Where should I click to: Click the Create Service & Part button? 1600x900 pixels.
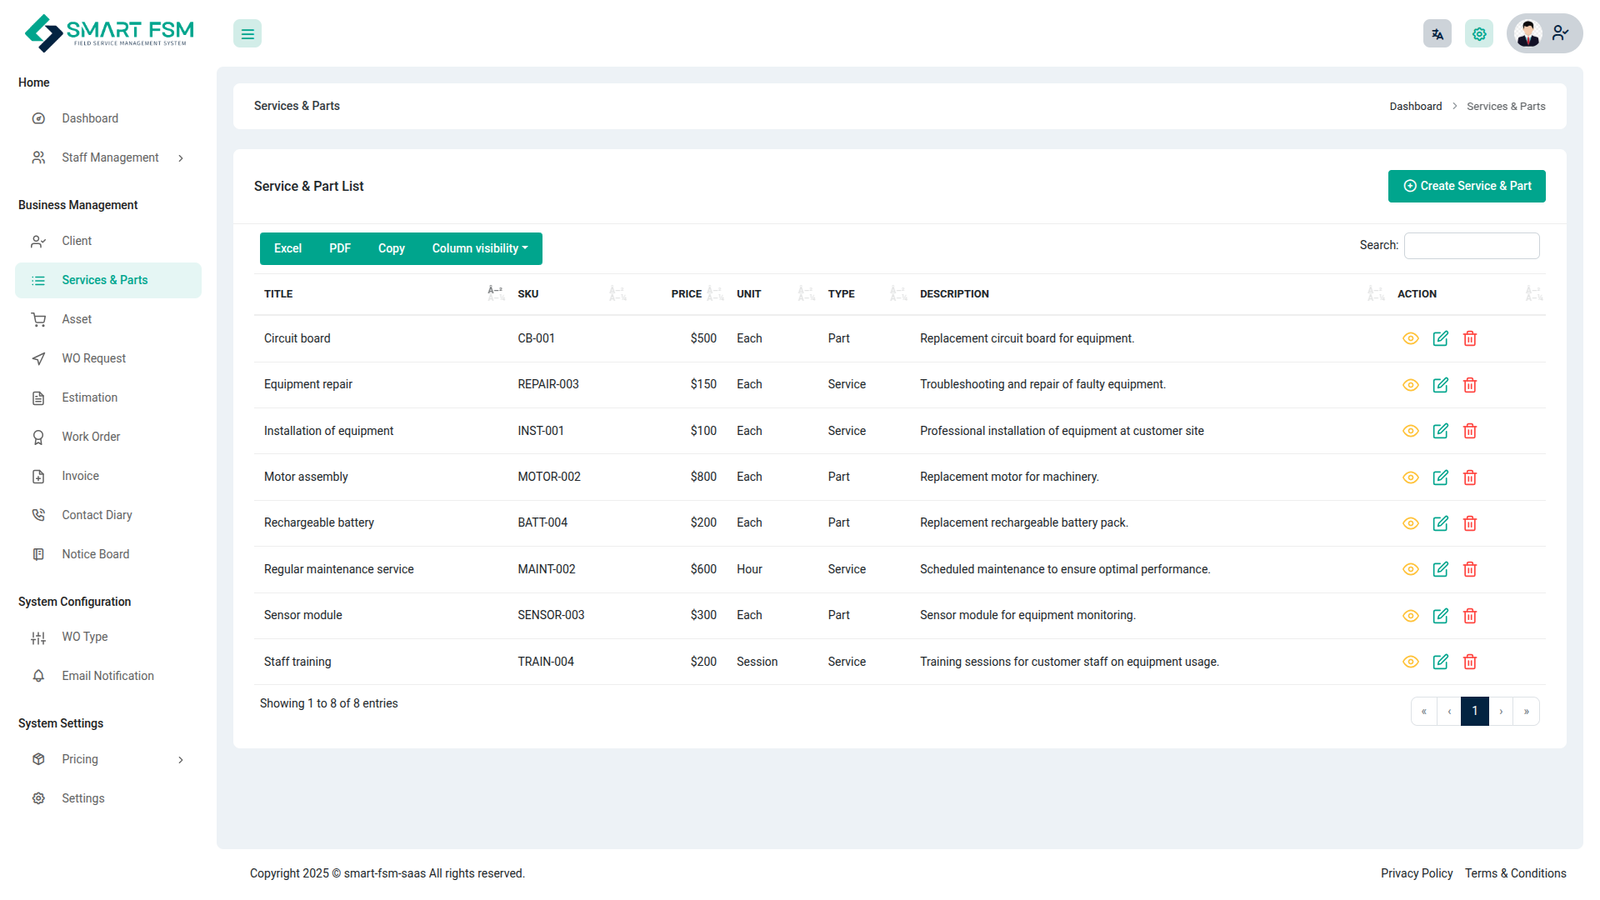pyautogui.click(x=1466, y=186)
